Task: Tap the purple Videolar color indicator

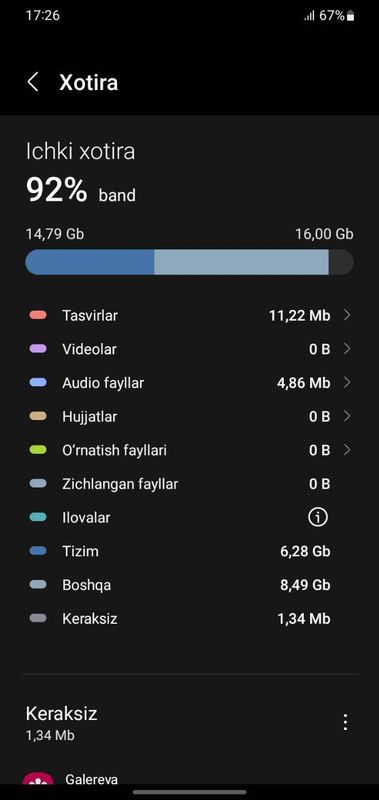Action: [38, 349]
